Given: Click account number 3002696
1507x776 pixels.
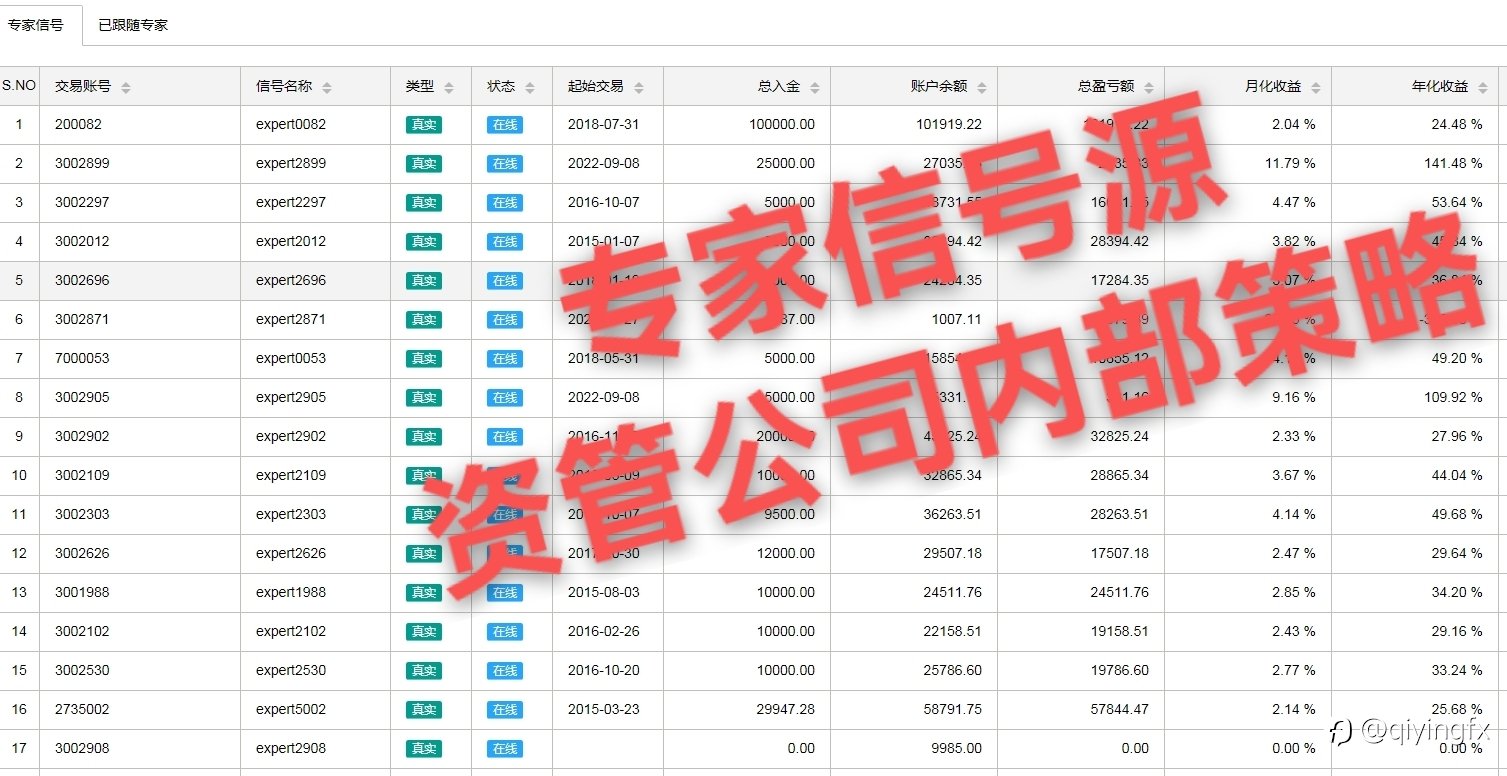Looking at the screenshot, I should (x=82, y=281).
